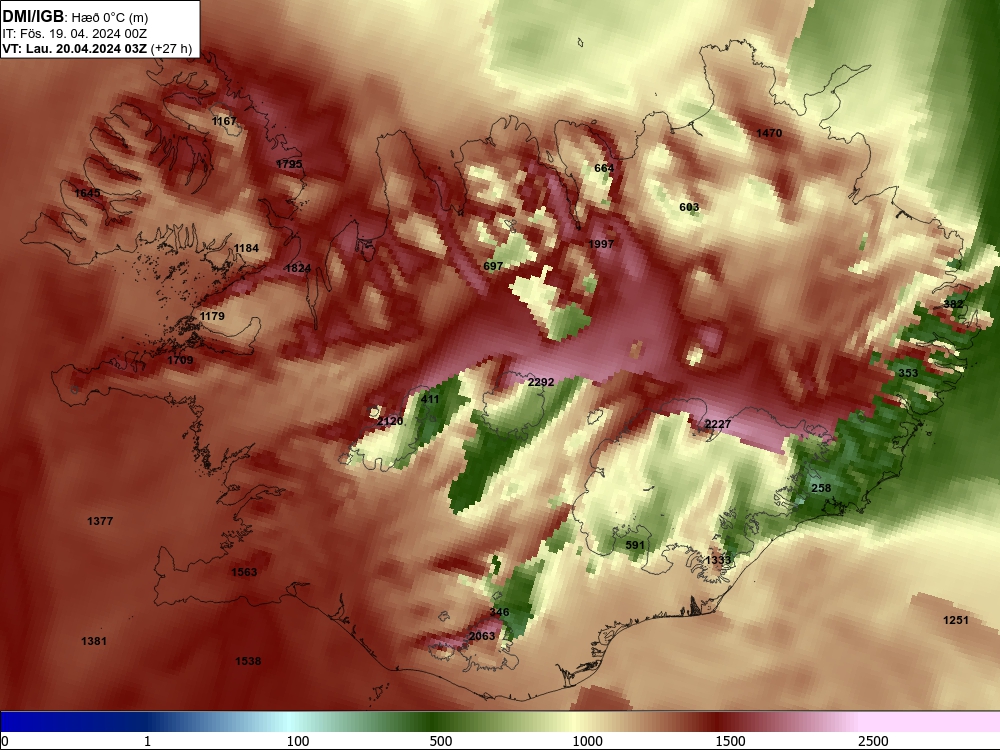1000x750 pixels.
Task: Click the 1645 value in the Westfjords
Action: [87, 193]
